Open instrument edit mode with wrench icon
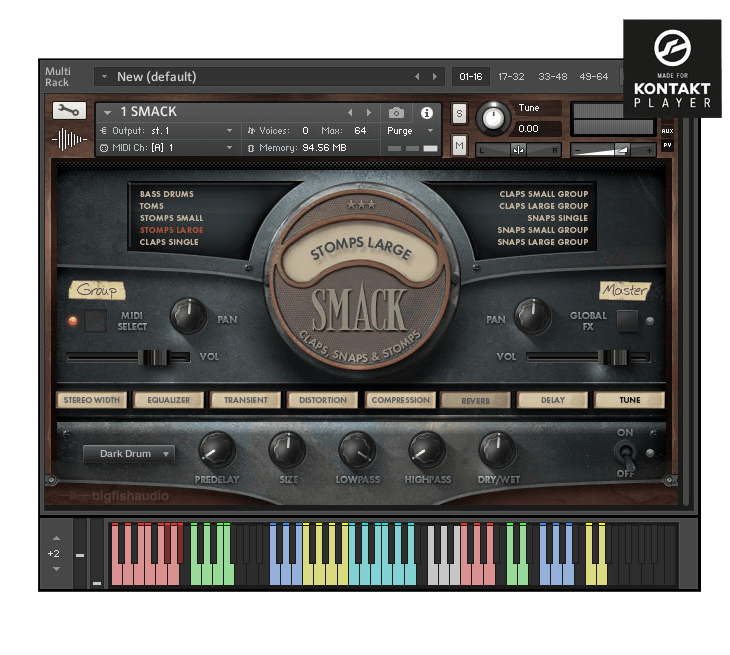Viewport: 730px width, 655px height. tap(69, 110)
